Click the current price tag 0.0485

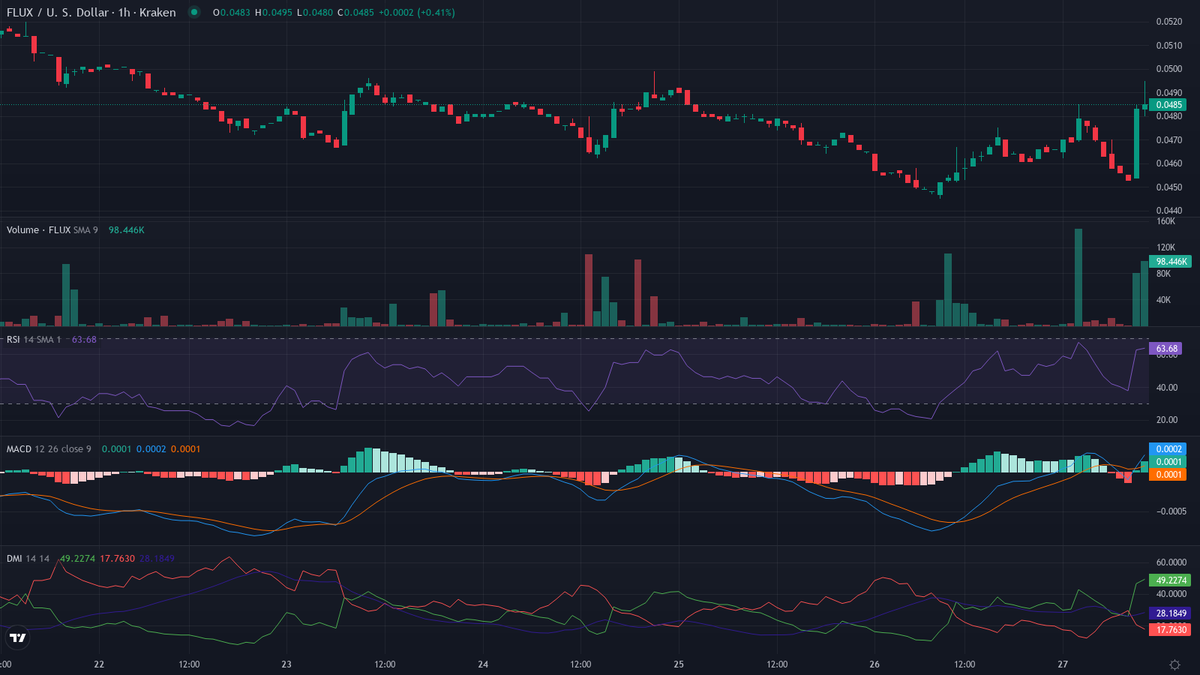coord(1169,104)
